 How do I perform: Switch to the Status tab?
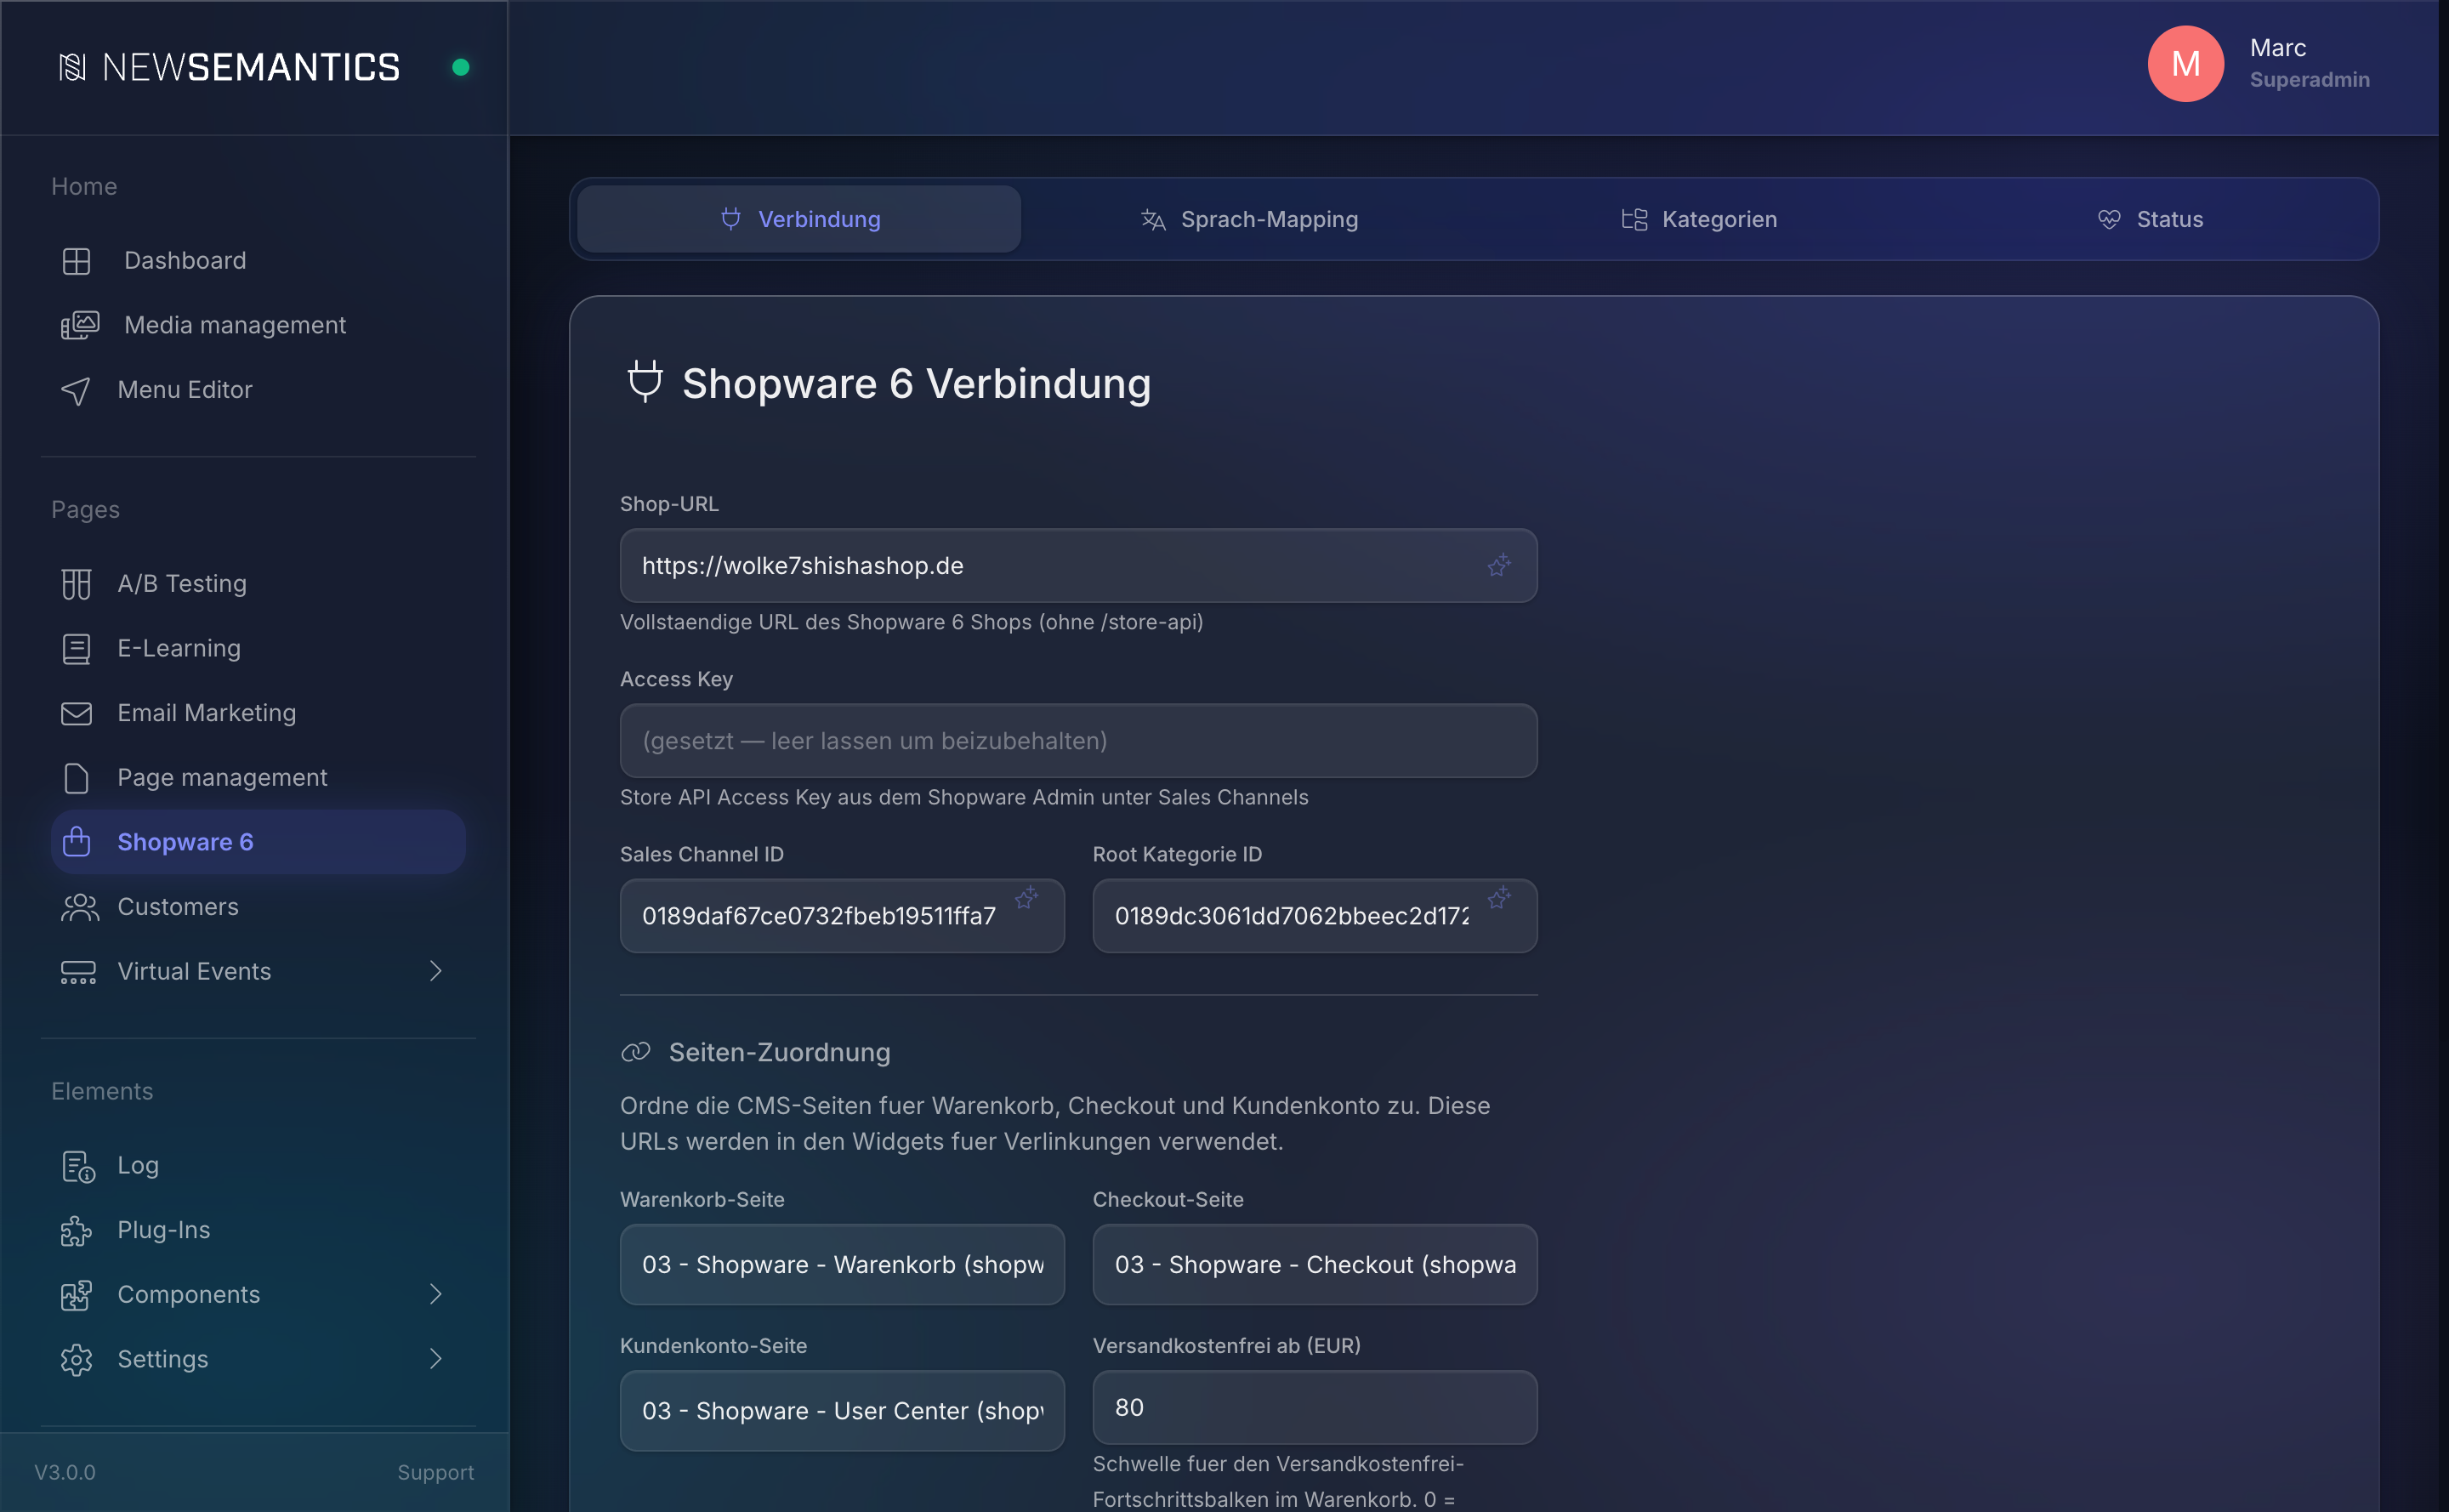2149,219
